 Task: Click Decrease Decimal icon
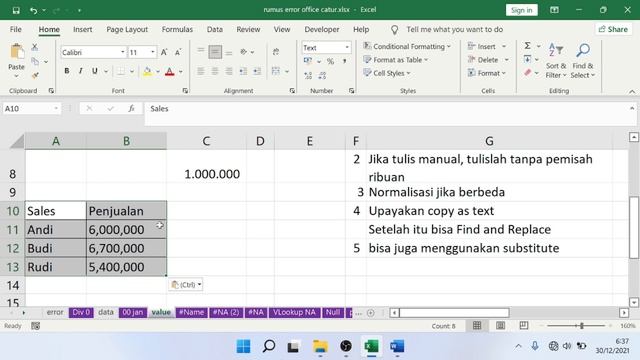click(x=322, y=75)
